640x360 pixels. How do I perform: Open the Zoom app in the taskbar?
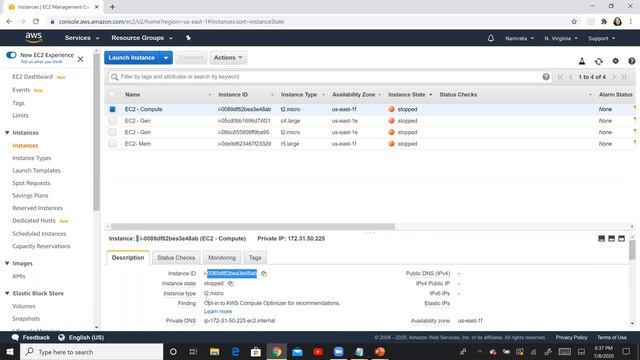coord(338,351)
